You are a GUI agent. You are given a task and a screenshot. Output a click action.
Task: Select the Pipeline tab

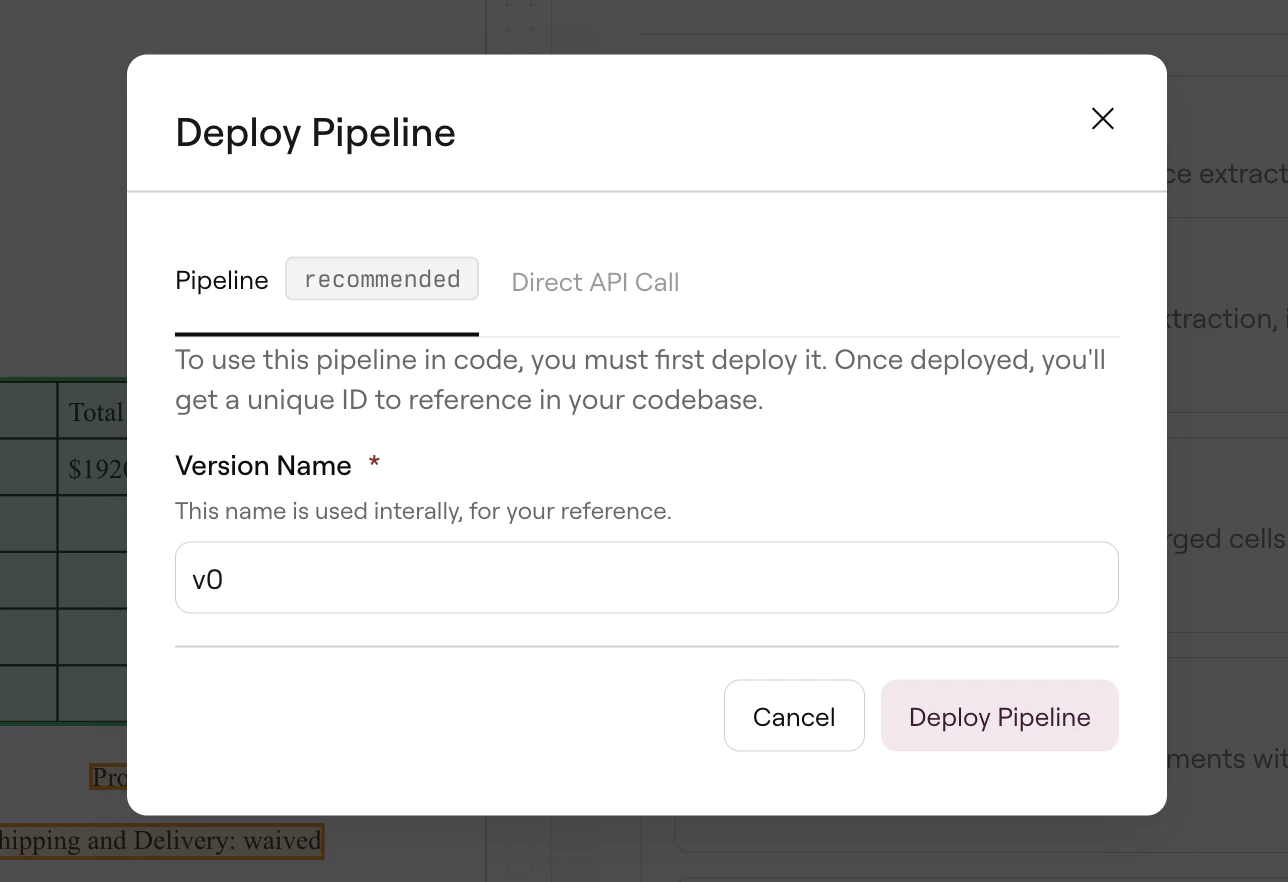(221, 280)
